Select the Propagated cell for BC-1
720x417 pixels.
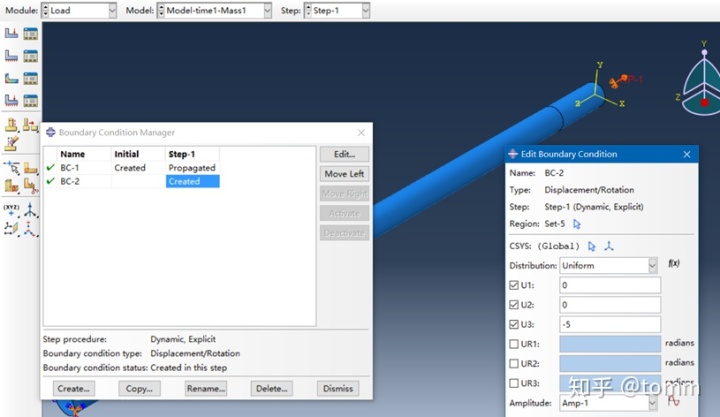click(192, 168)
